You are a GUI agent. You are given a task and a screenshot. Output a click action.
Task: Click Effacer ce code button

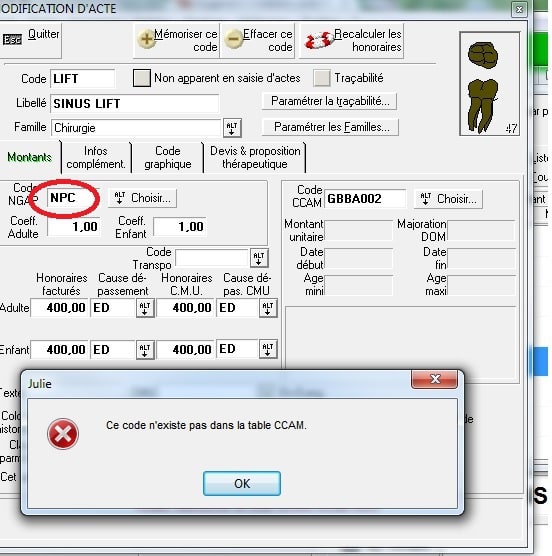tap(258, 40)
